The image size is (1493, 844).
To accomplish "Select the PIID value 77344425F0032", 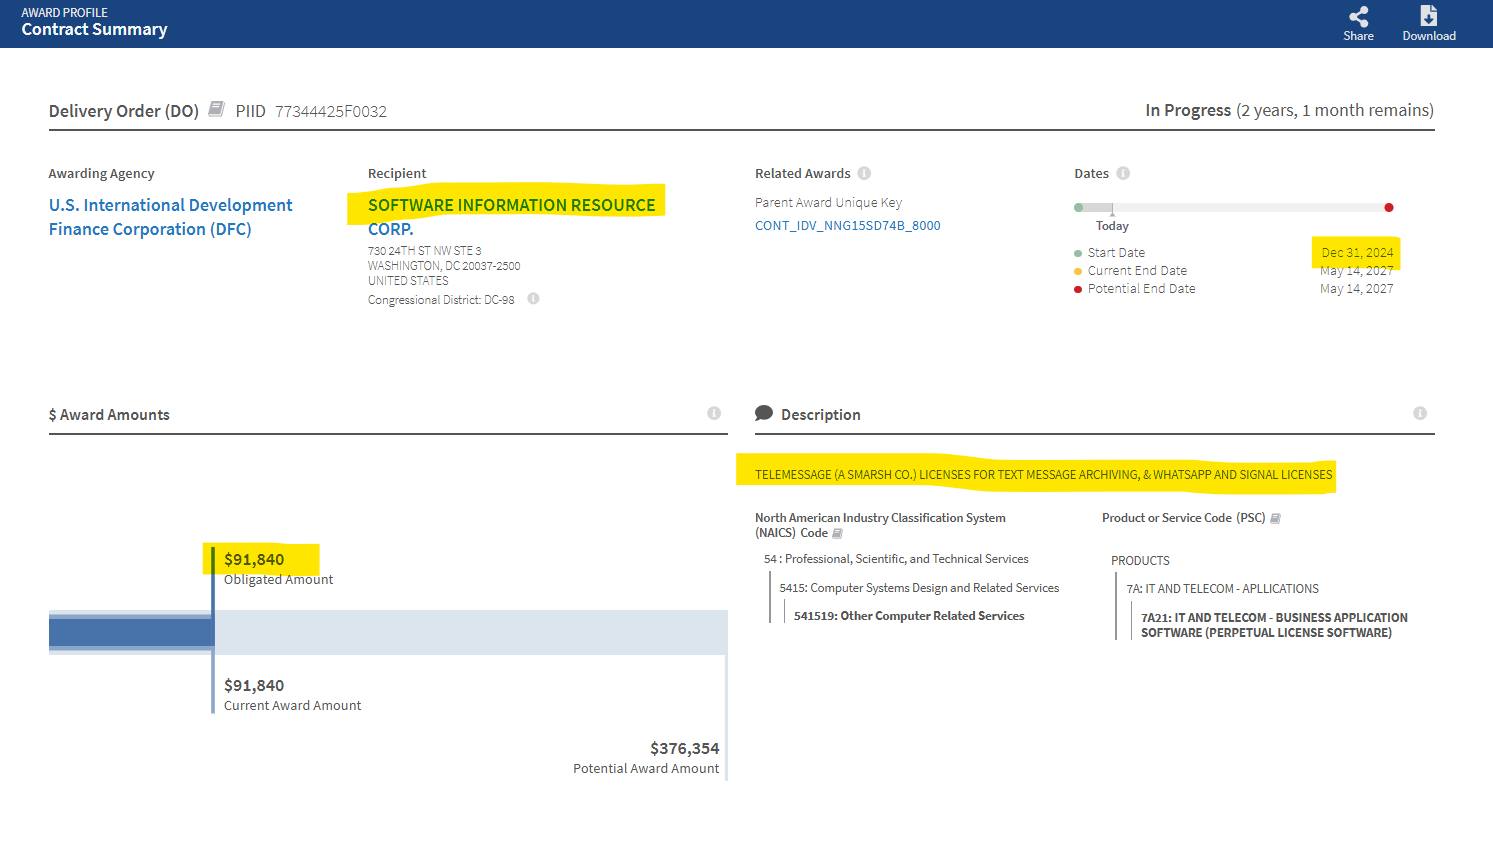I will tap(331, 111).
